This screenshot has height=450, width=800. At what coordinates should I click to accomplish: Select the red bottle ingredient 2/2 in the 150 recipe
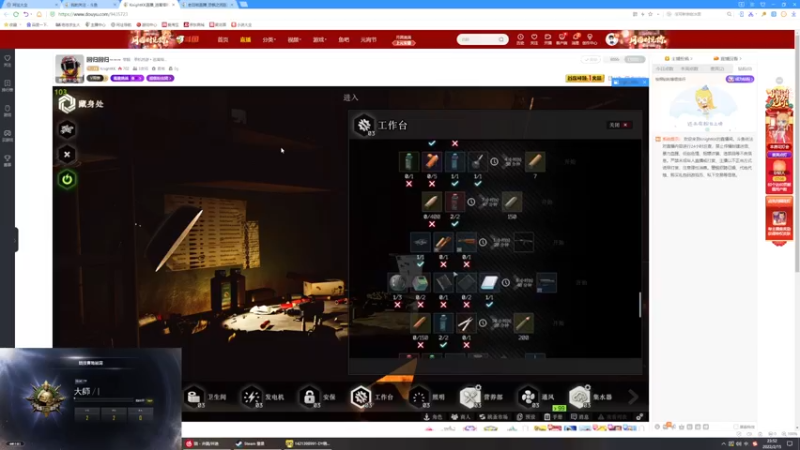pyautogui.click(x=455, y=202)
